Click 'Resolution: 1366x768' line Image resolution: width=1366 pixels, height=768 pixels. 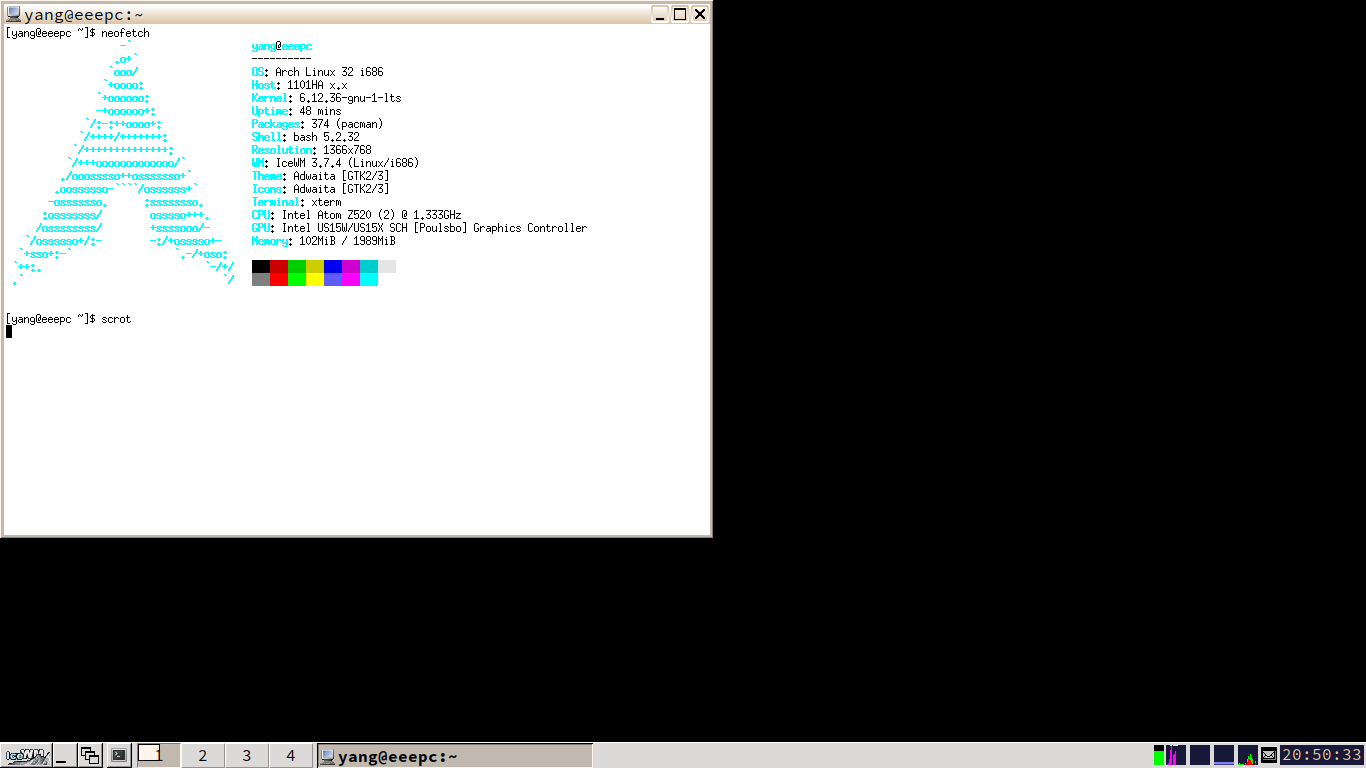tap(312, 150)
